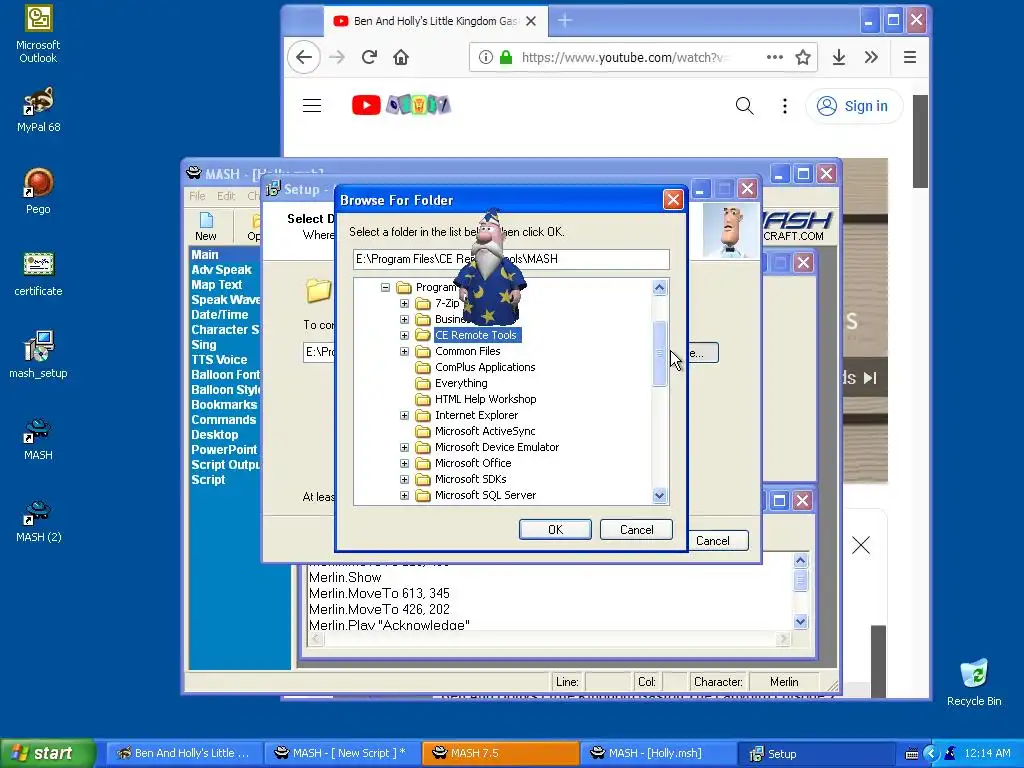The image size is (1024, 768).
Task: Click the folder path field in Browse dialog
Action: (x=511, y=259)
